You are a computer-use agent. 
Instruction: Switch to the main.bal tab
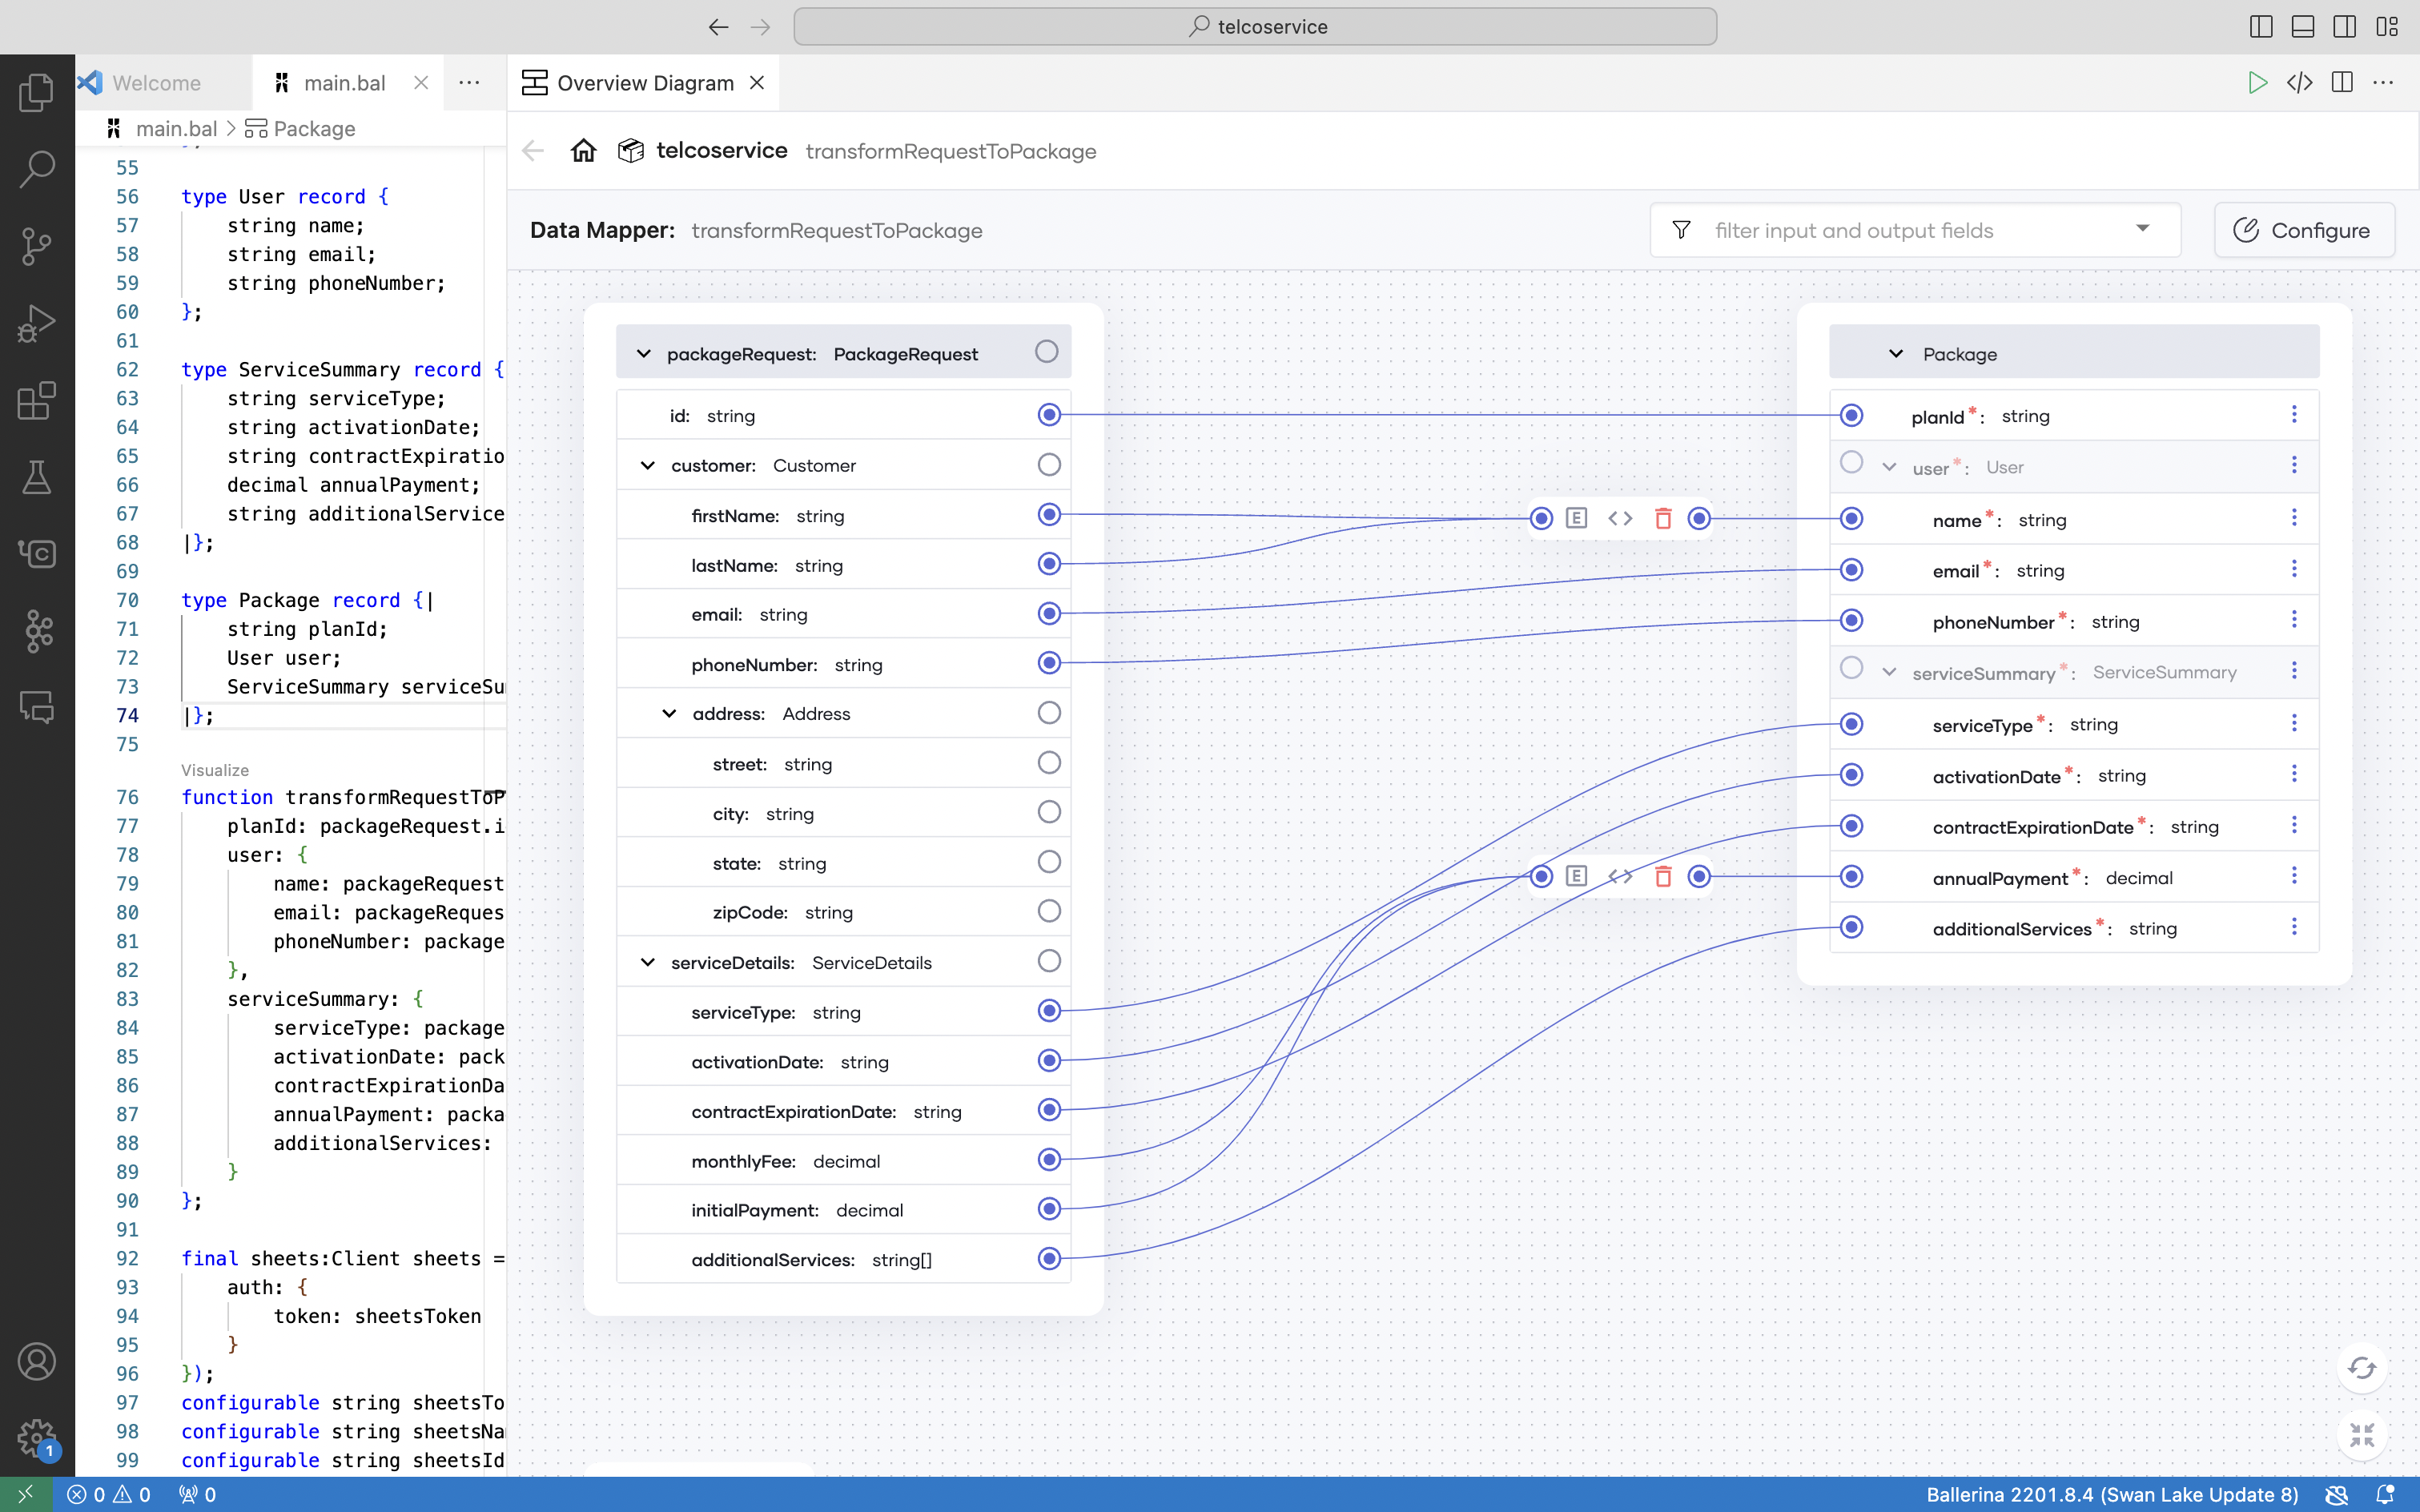pos(344,83)
